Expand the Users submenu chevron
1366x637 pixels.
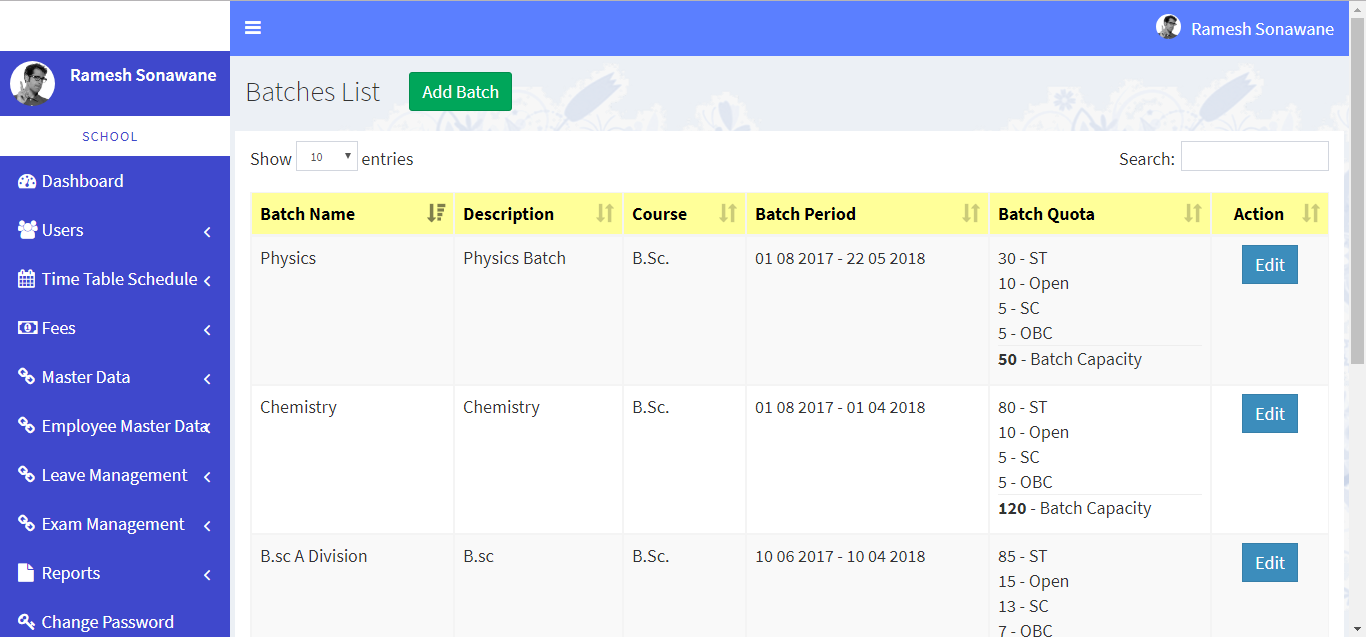click(x=207, y=231)
